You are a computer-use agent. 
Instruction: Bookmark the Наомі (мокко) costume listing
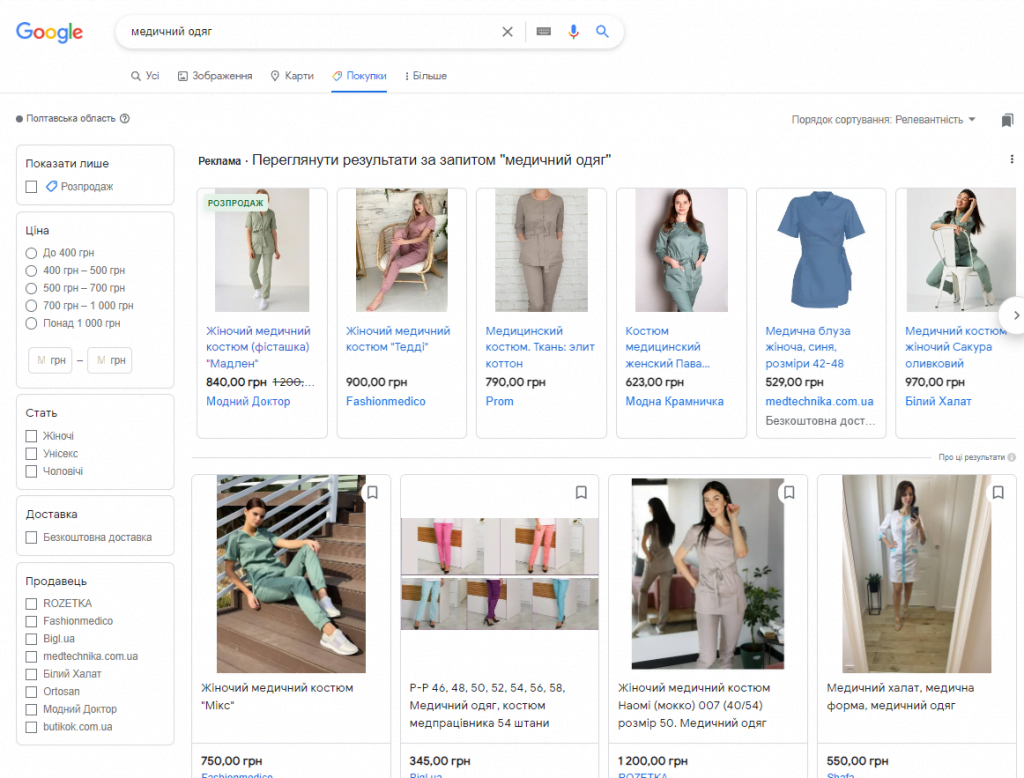789,493
